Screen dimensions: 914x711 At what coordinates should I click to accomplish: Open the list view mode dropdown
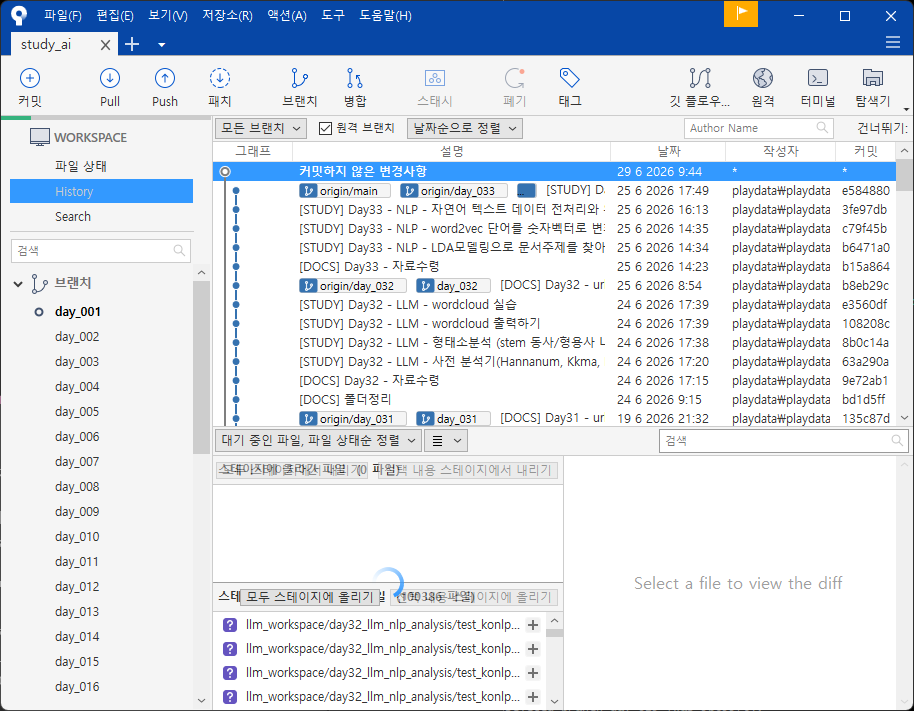[x=446, y=441]
